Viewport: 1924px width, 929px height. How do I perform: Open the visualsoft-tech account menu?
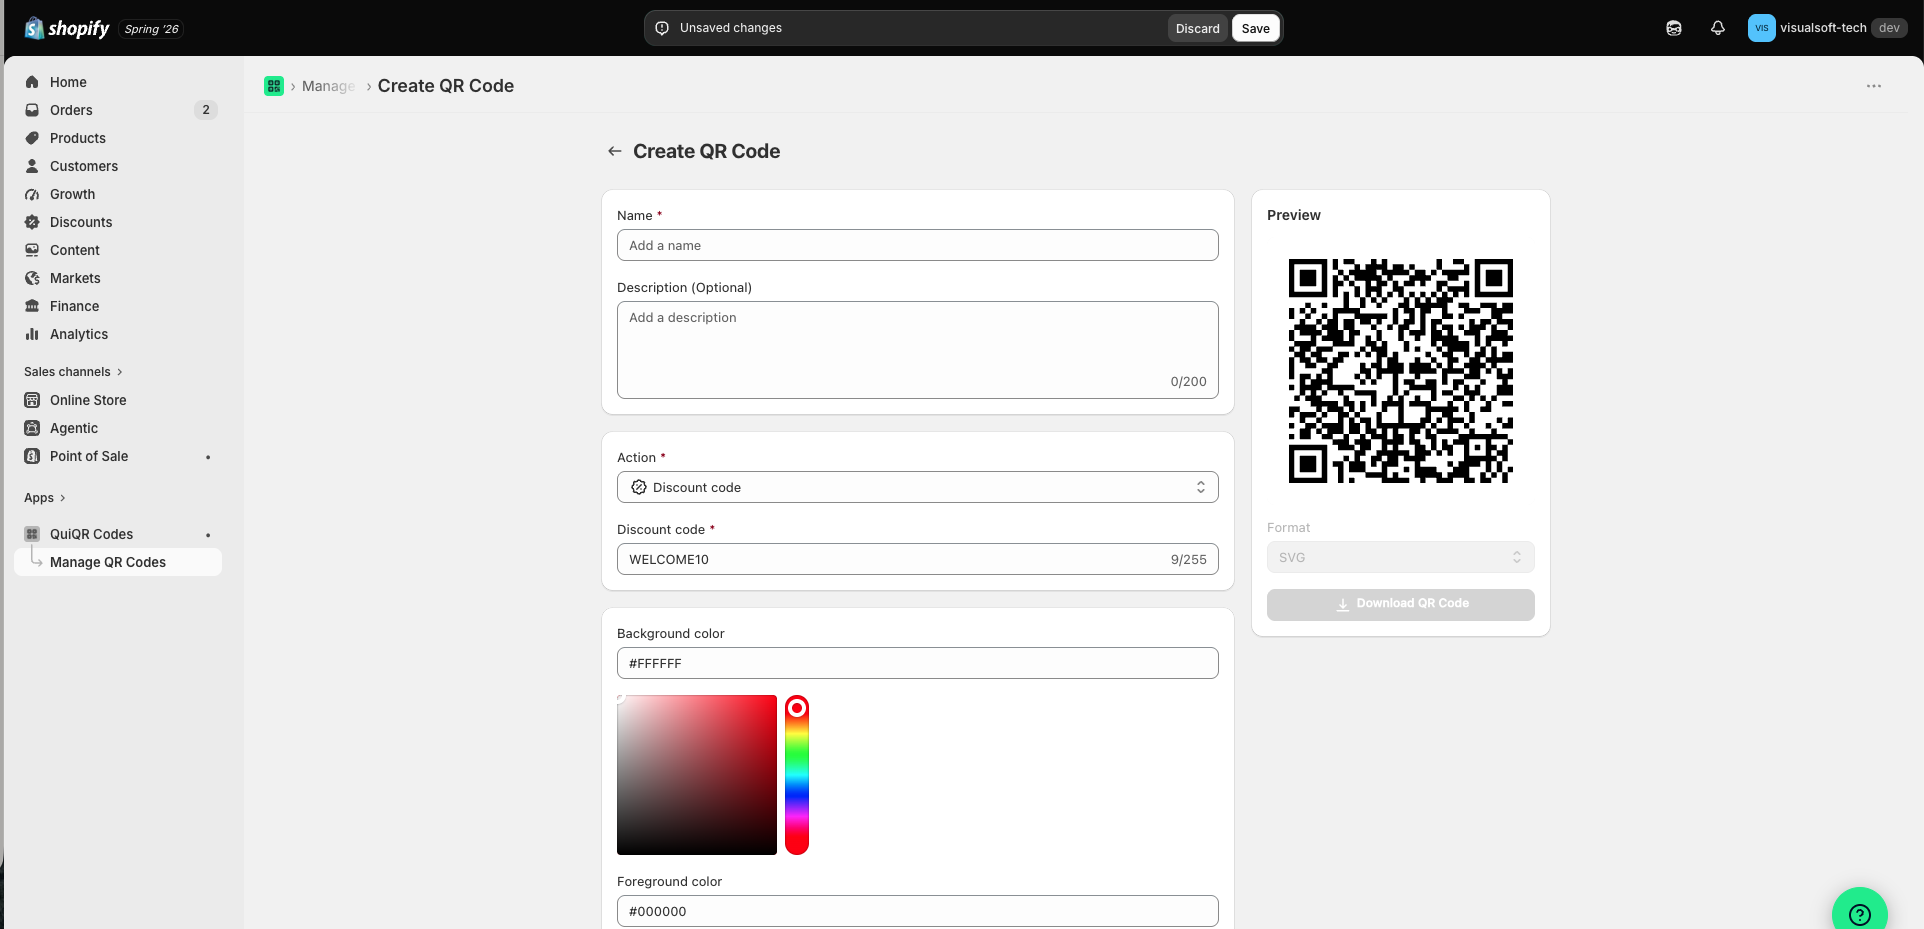(1827, 28)
